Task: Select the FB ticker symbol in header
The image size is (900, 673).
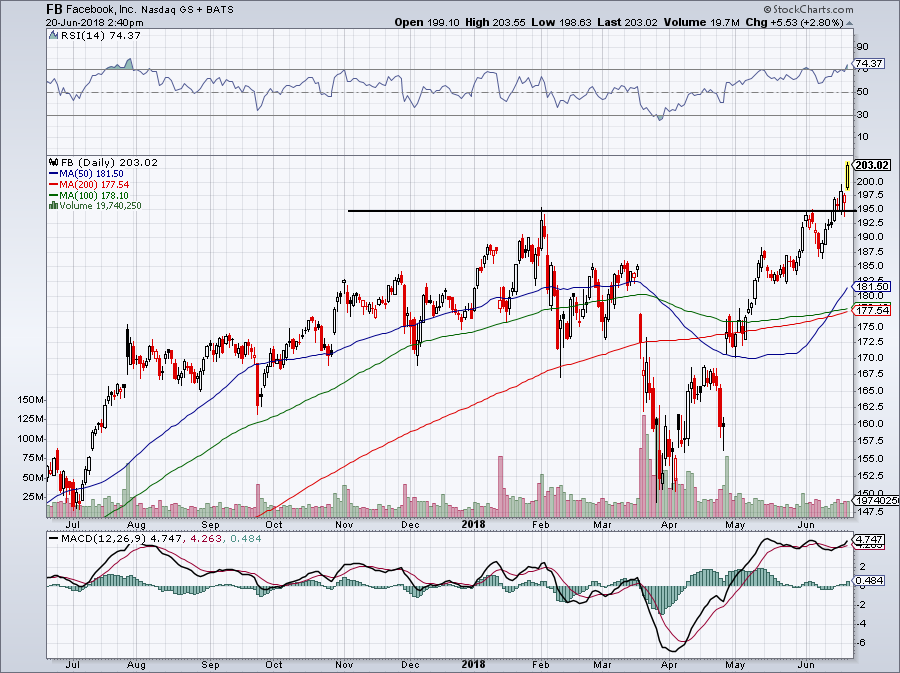Action: coord(54,9)
